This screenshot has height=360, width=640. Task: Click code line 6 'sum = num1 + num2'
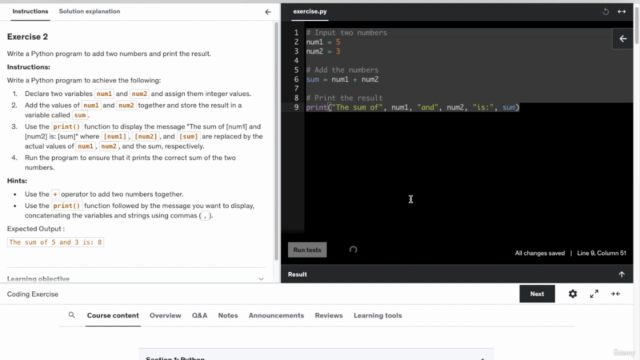click(x=342, y=79)
